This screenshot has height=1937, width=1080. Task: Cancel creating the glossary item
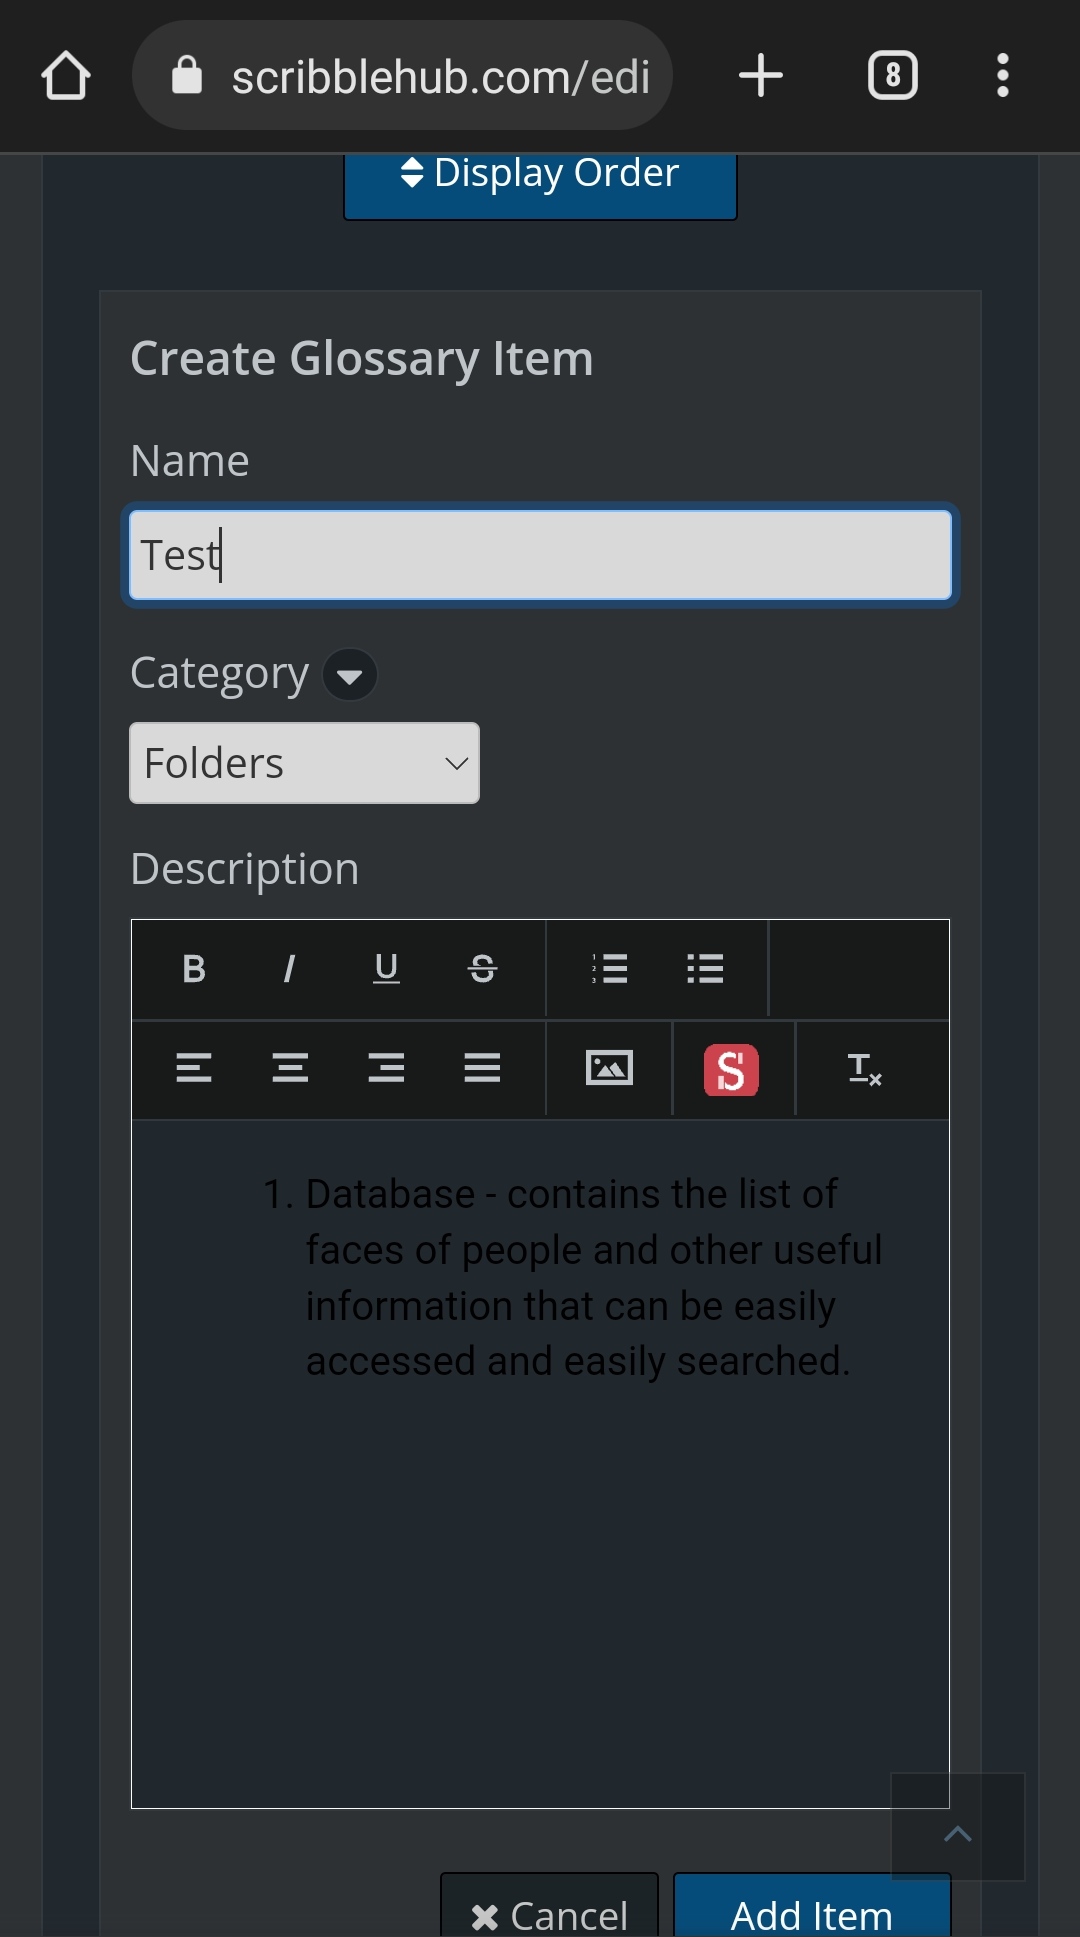(x=549, y=1912)
